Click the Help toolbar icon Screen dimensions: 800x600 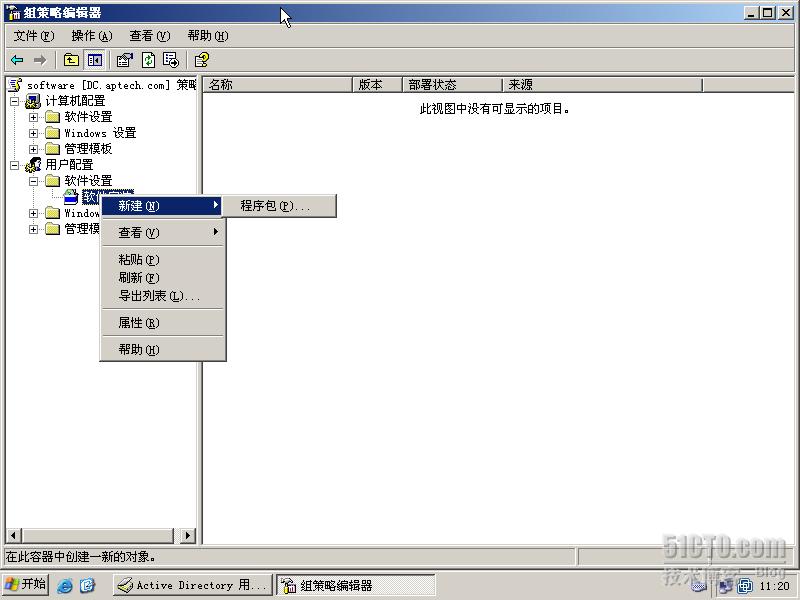click(202, 60)
